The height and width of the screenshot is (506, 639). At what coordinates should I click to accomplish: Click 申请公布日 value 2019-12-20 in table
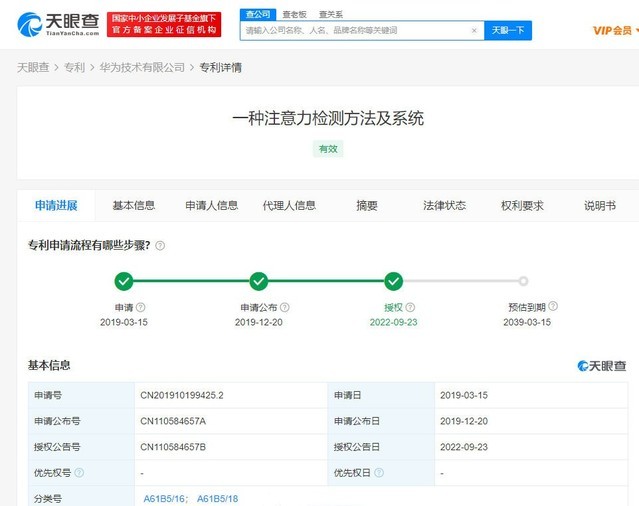pos(464,421)
